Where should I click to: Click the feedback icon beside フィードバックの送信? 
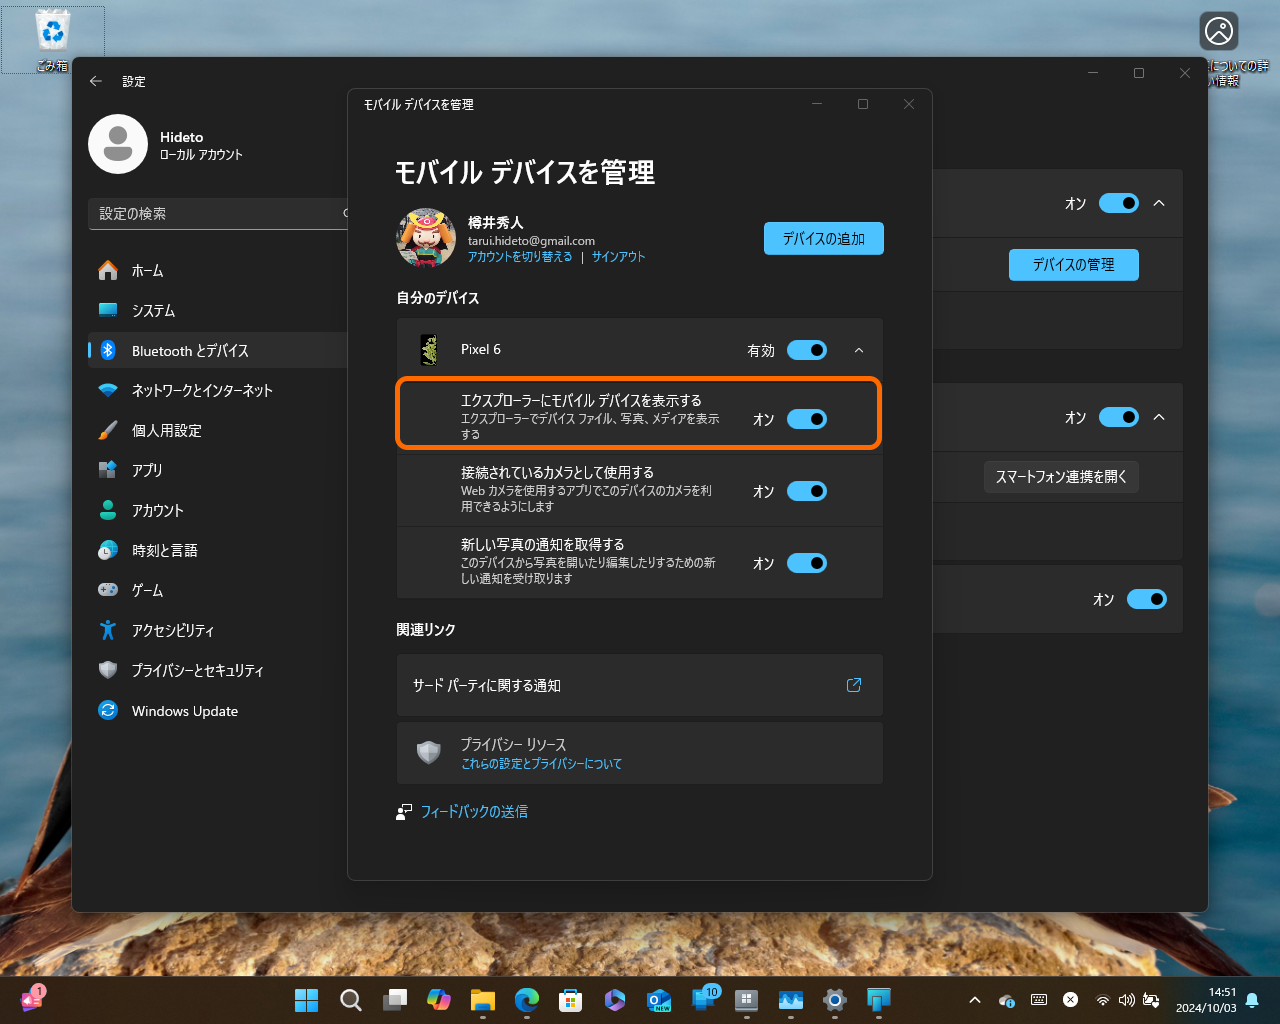403,811
